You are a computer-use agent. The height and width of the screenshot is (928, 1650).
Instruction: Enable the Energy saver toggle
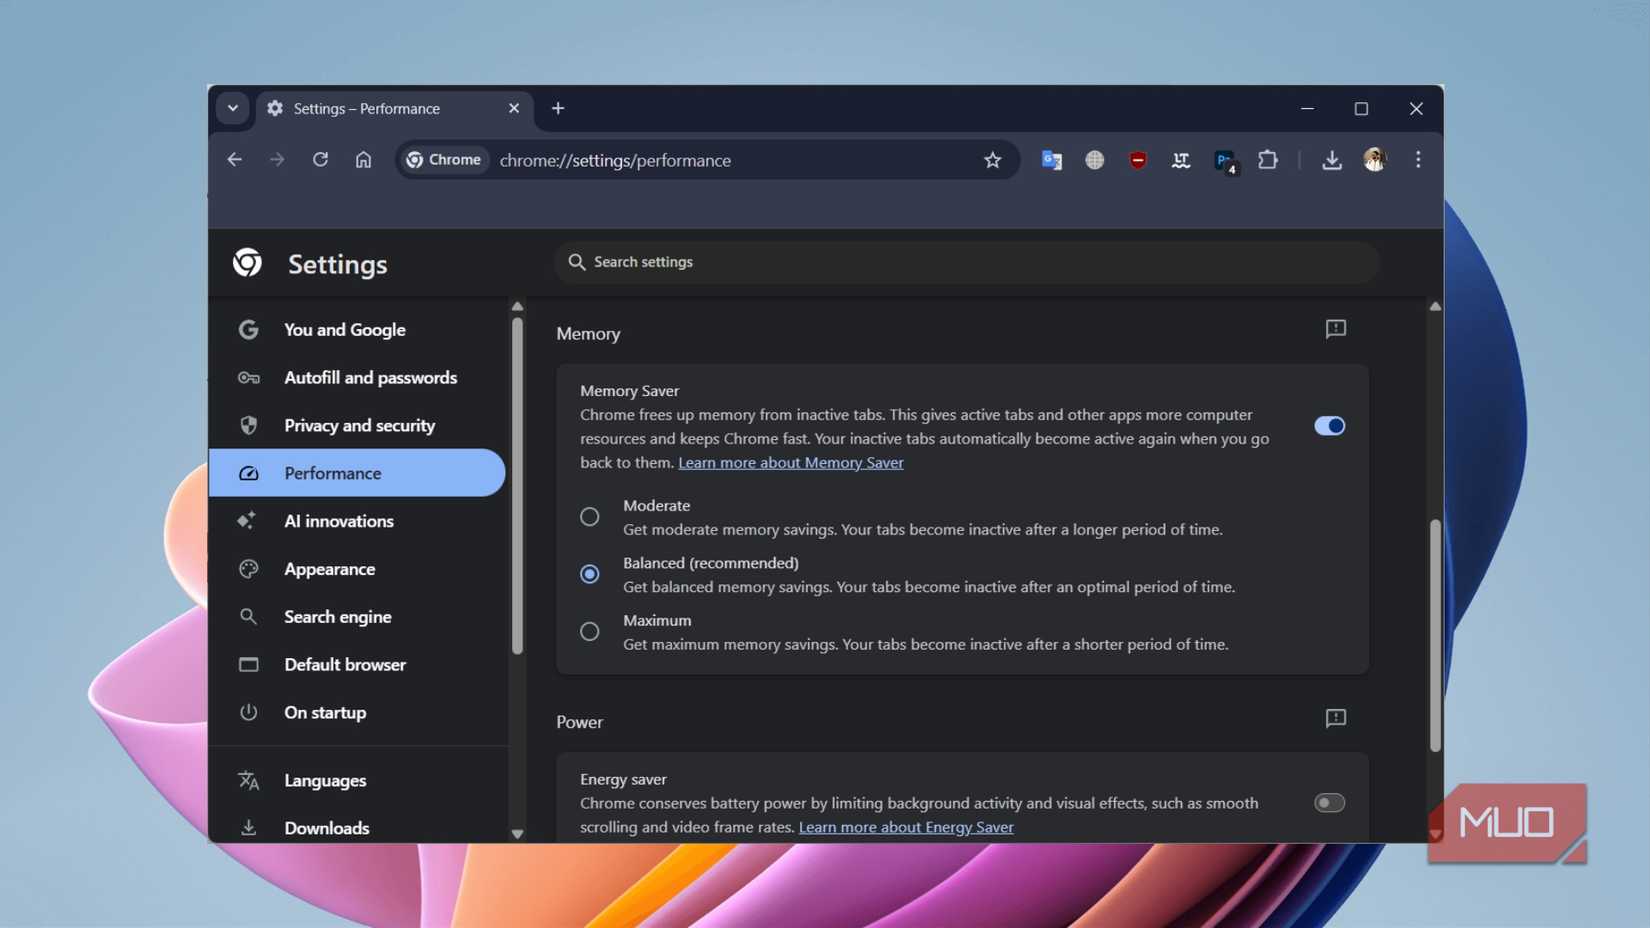pyautogui.click(x=1328, y=802)
